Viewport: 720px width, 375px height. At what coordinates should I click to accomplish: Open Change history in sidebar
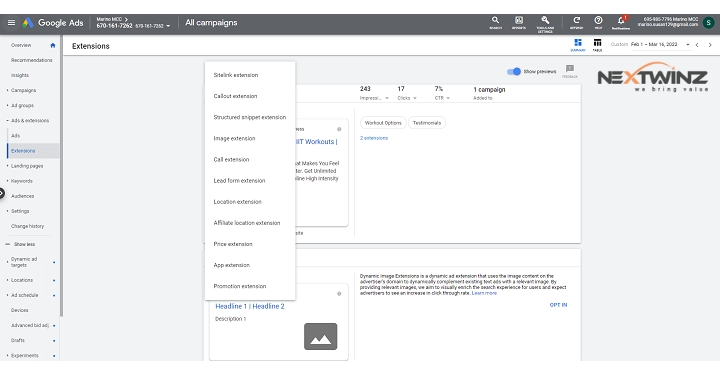pyautogui.click(x=28, y=226)
